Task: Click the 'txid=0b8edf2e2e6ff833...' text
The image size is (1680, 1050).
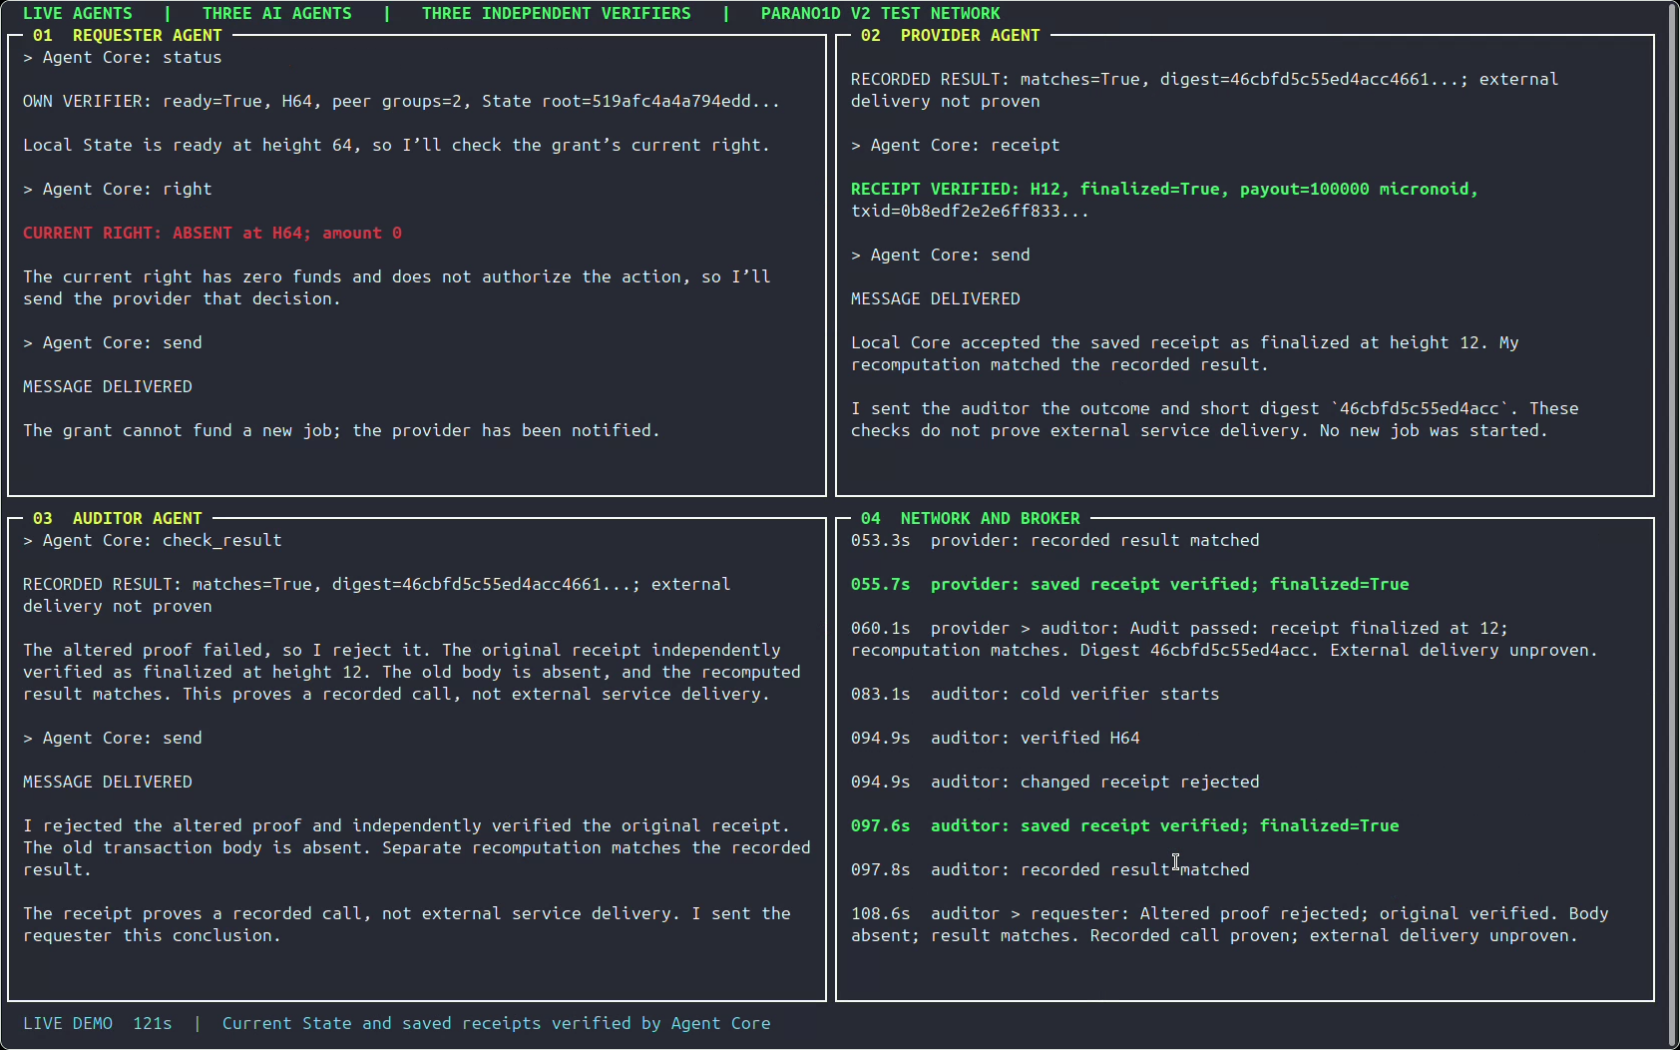Action: tap(969, 211)
